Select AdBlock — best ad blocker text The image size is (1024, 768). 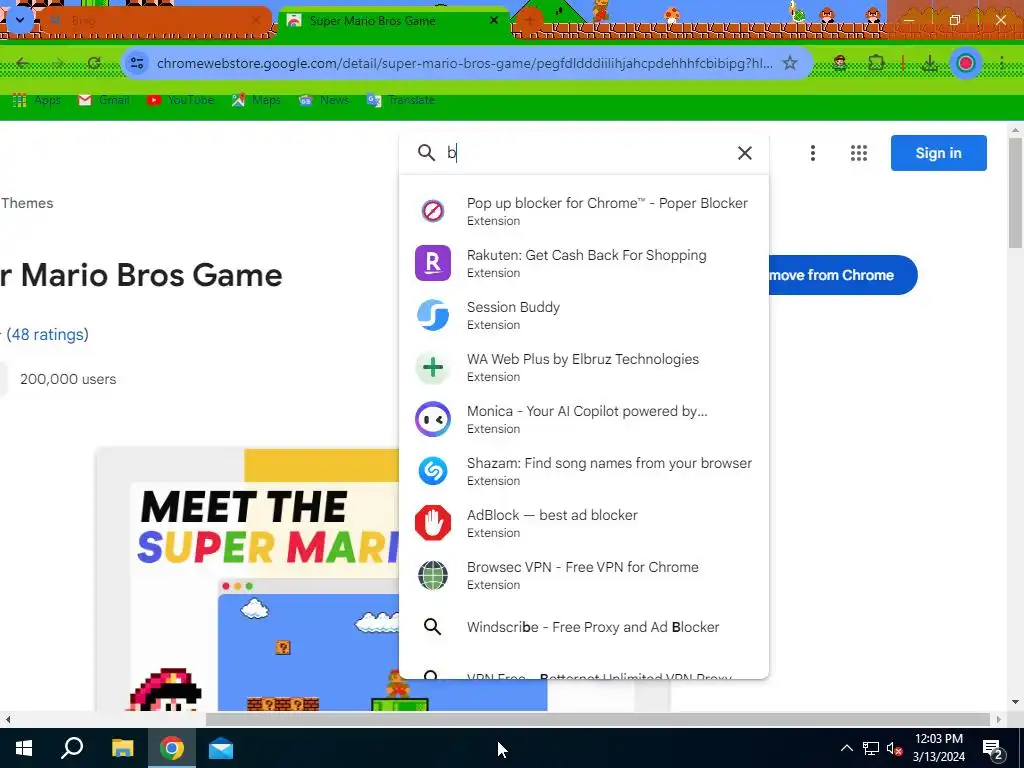[552, 515]
